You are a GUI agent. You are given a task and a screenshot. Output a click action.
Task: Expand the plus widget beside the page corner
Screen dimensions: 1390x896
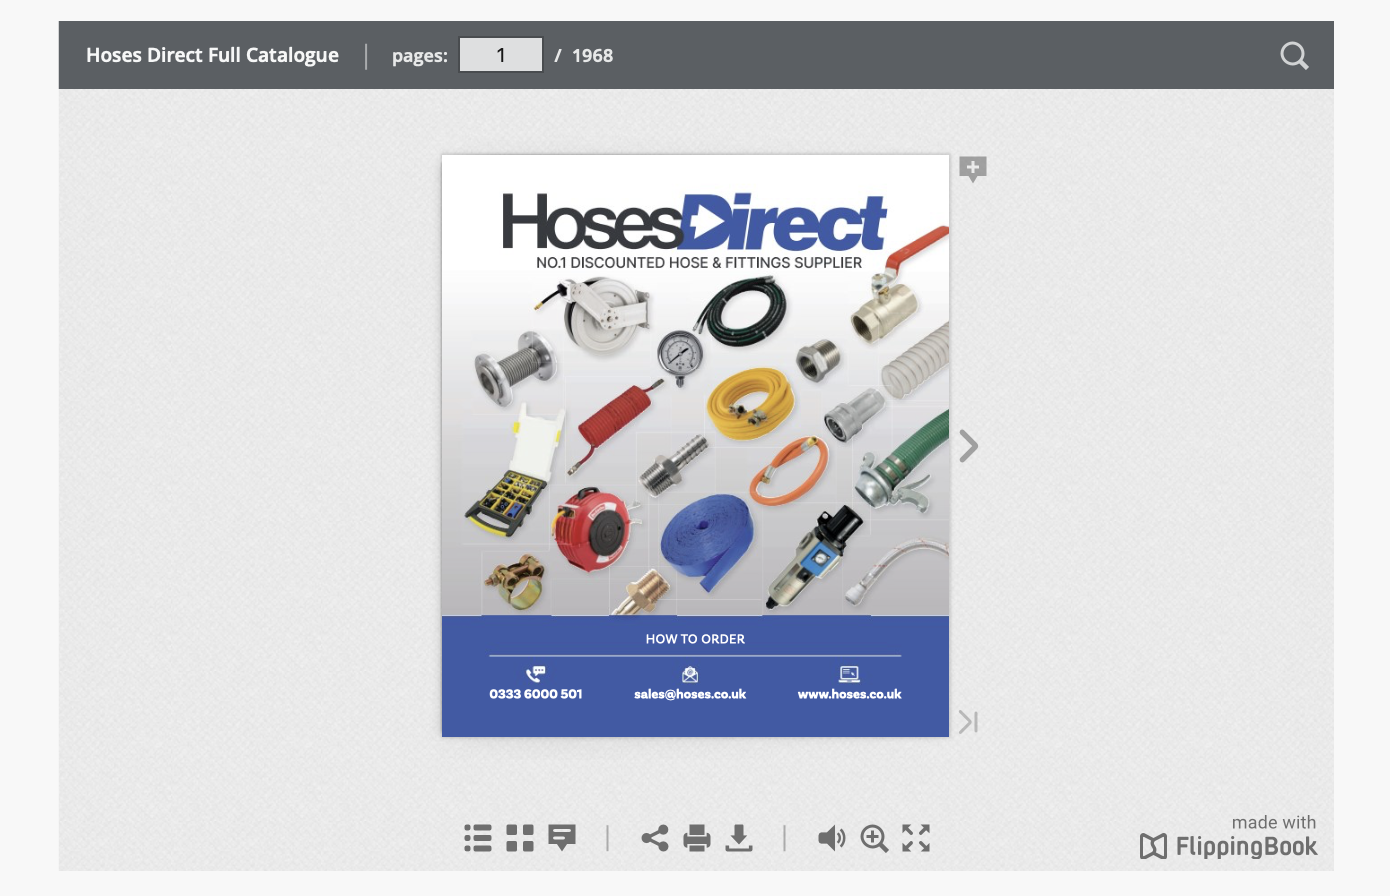point(972,168)
